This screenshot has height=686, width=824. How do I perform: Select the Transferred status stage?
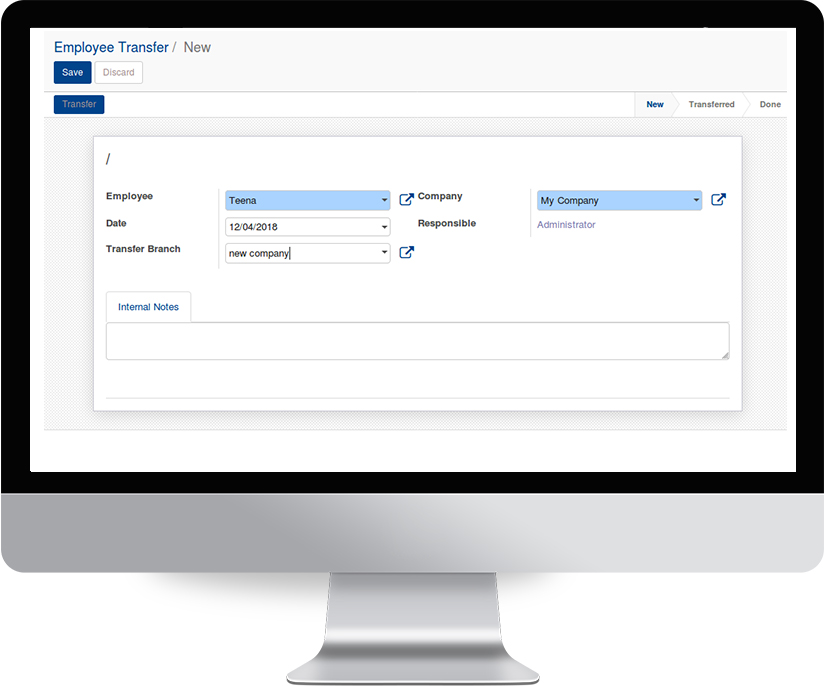(712, 104)
